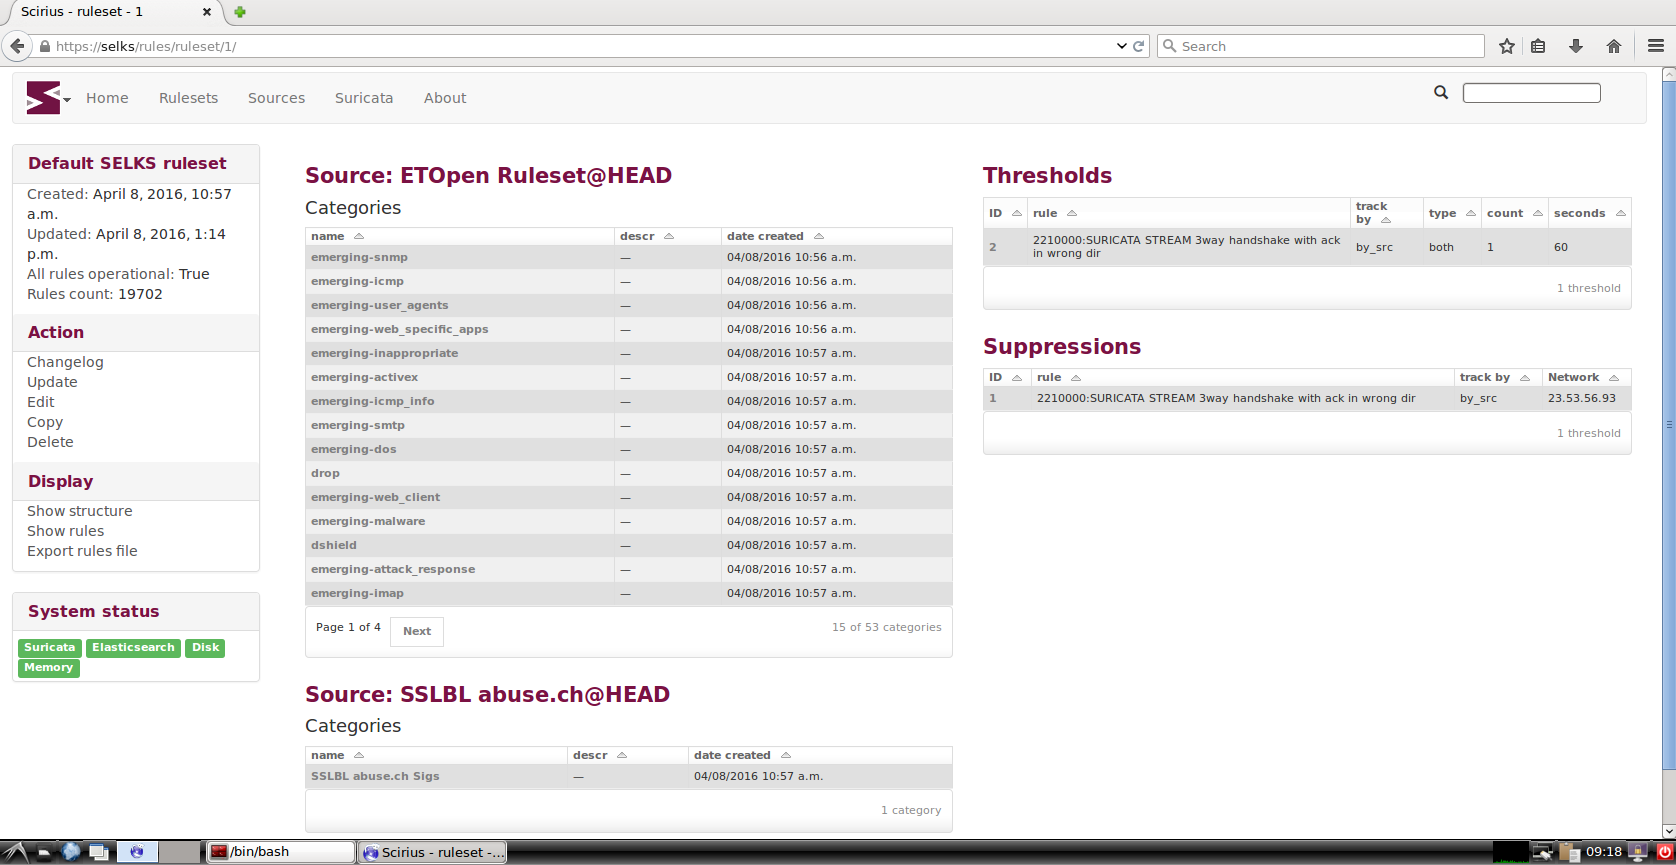
Task: Click Update under Action
Action: click(x=52, y=382)
